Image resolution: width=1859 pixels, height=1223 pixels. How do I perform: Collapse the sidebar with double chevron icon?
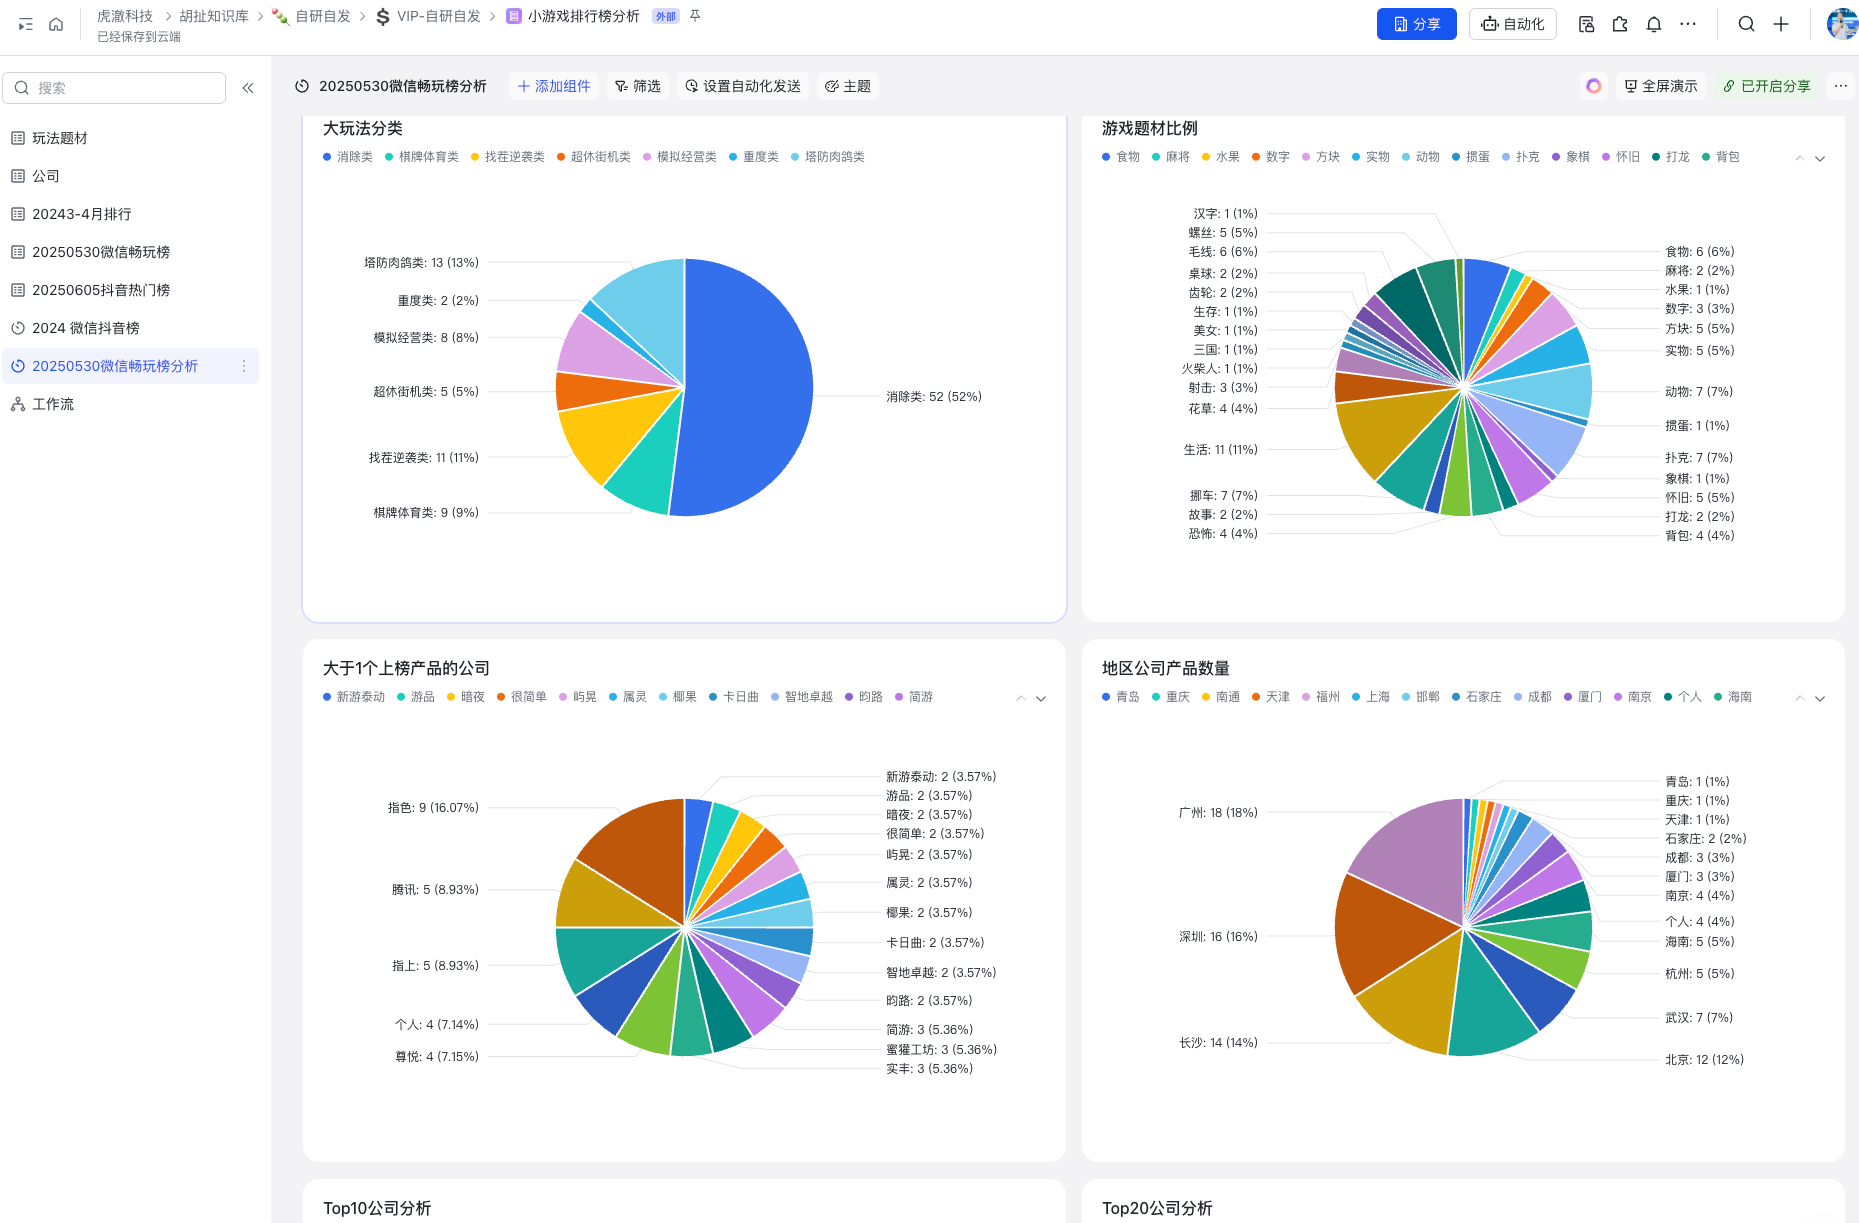(248, 88)
